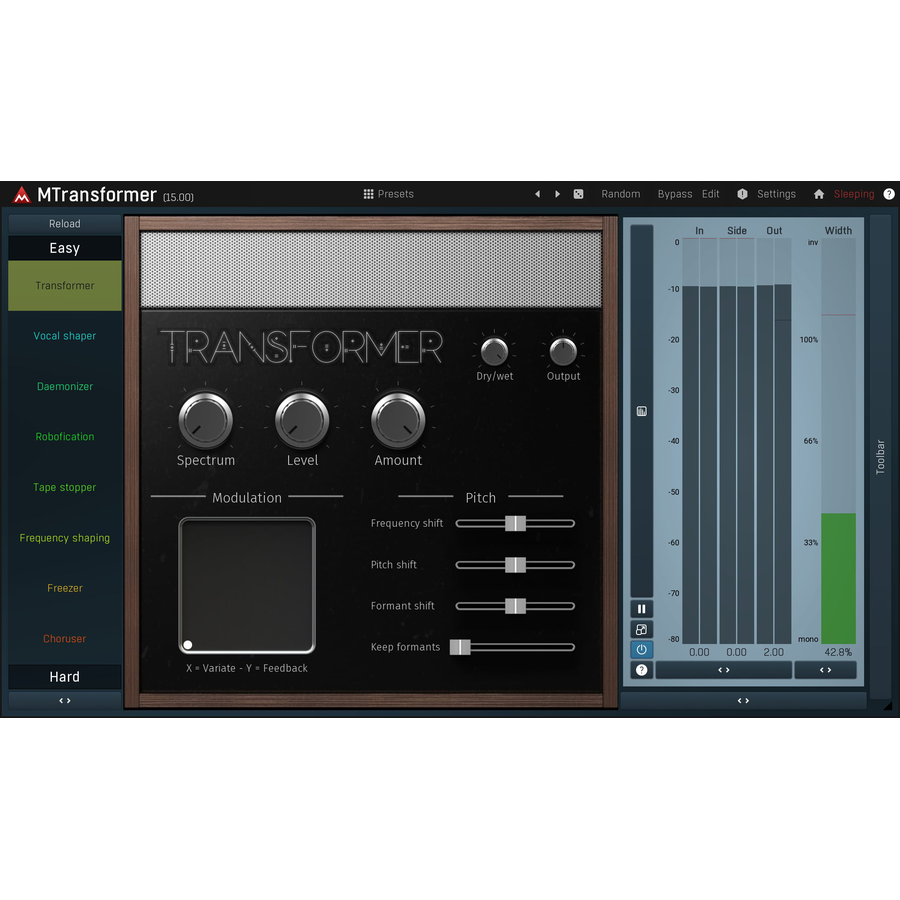Image resolution: width=900 pixels, height=900 pixels.
Task: Expand arrows below the Width meter
Action: point(825,670)
